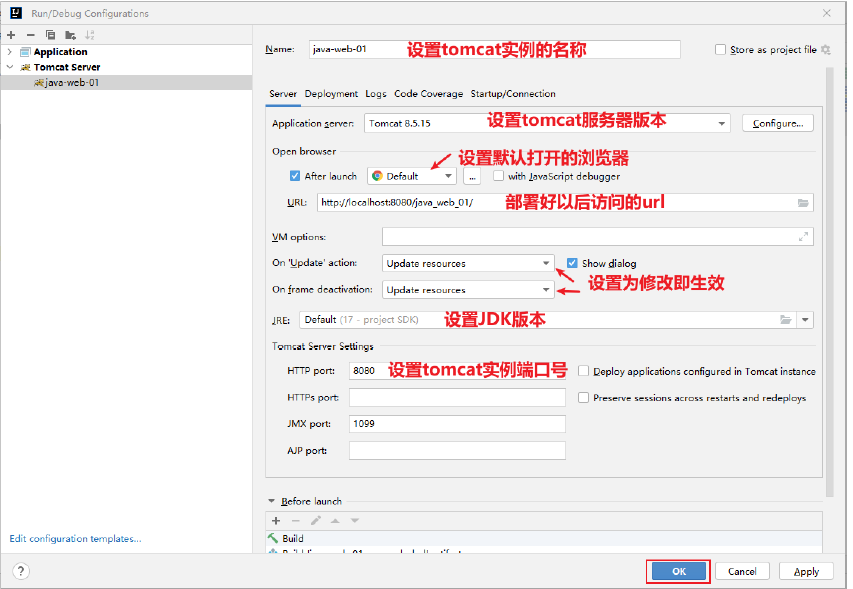
Task: Switch to the Deployment tab
Action: point(331,94)
